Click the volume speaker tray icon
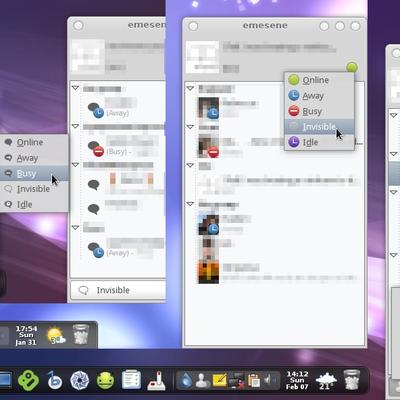400x400 pixels. click(x=270, y=380)
